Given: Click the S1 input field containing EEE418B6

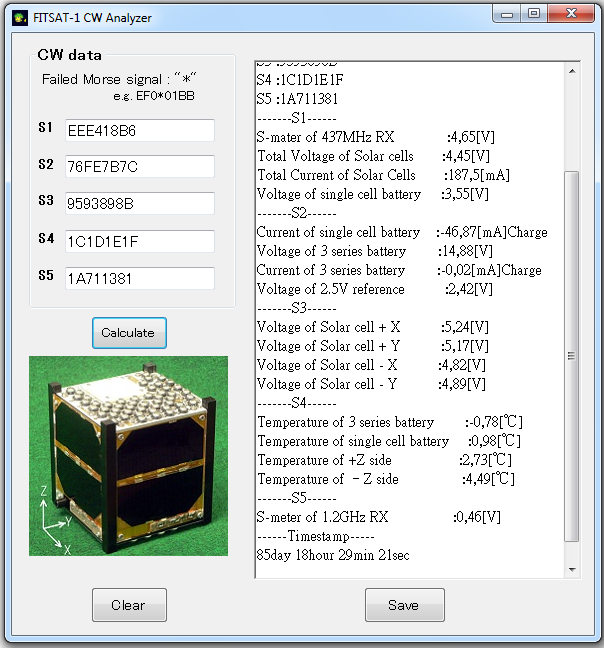Looking at the screenshot, I should pos(140,131).
